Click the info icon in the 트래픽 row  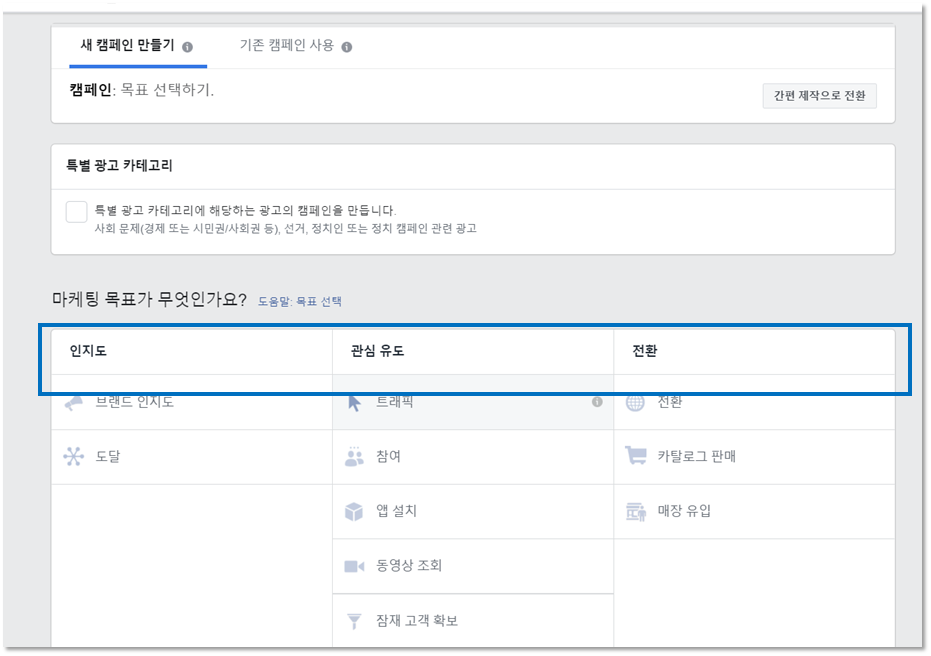pos(597,402)
